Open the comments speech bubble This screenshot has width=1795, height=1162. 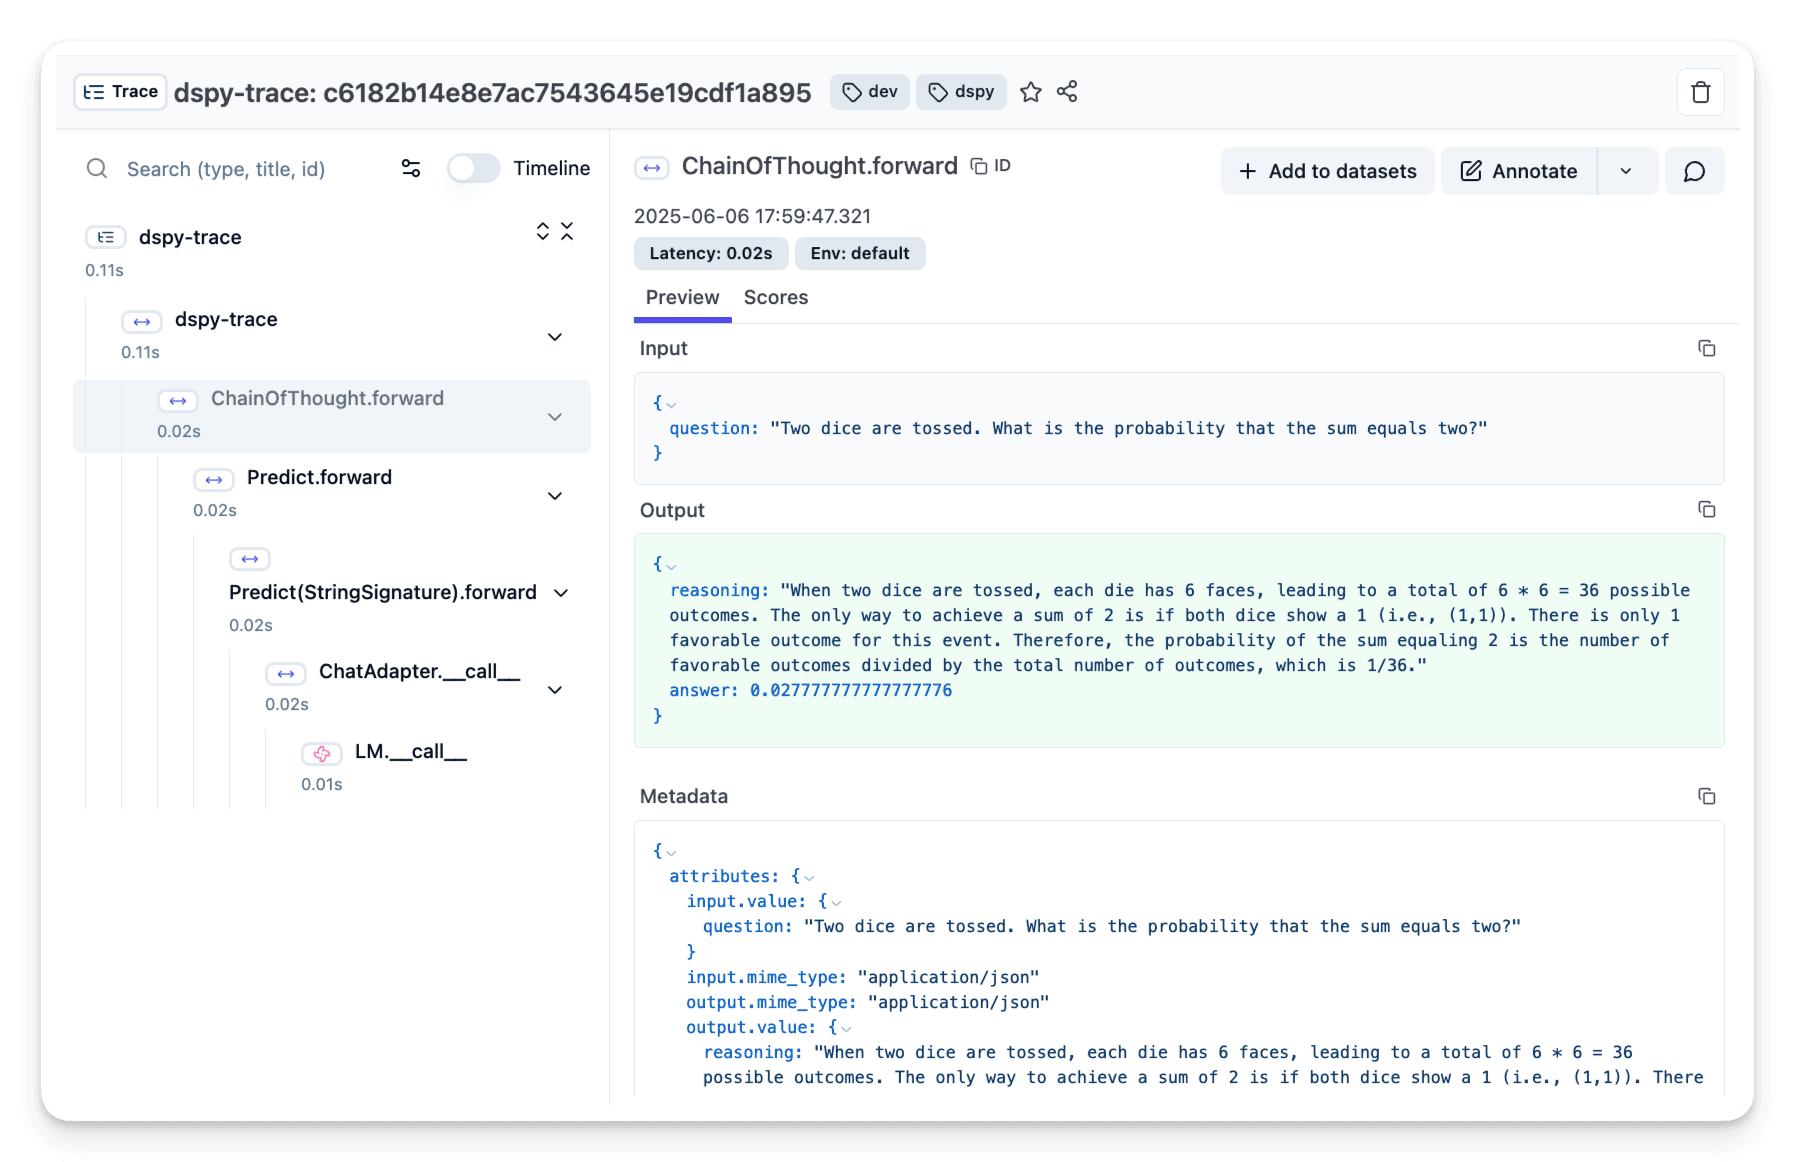pyautogui.click(x=1694, y=172)
